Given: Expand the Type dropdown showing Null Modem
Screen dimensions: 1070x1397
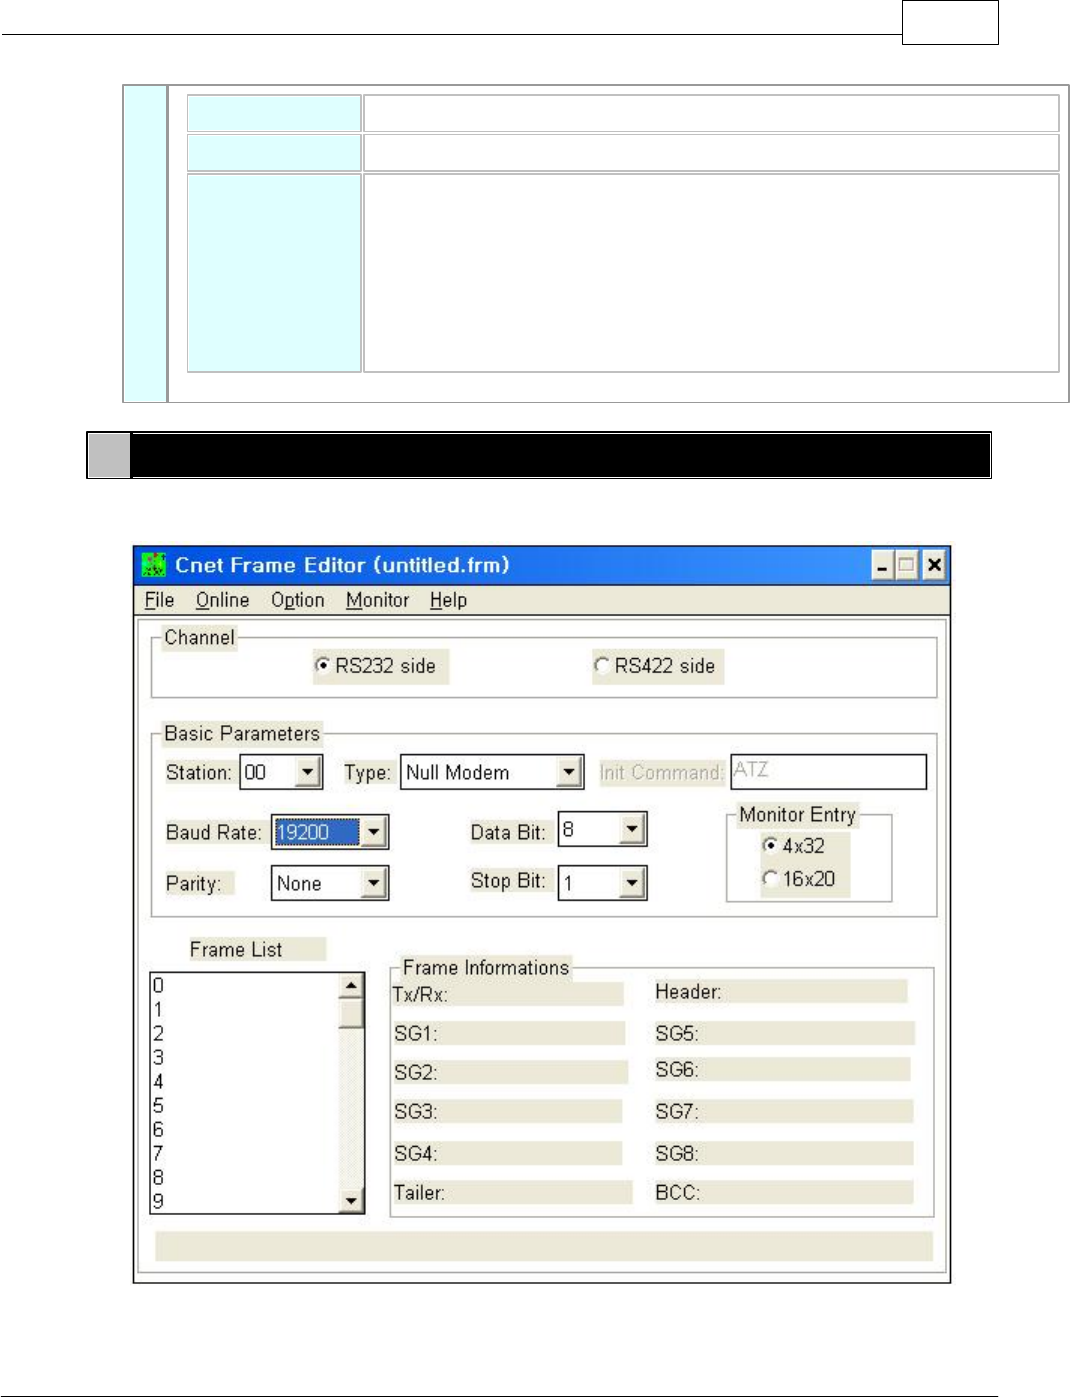Looking at the screenshot, I should click(569, 772).
